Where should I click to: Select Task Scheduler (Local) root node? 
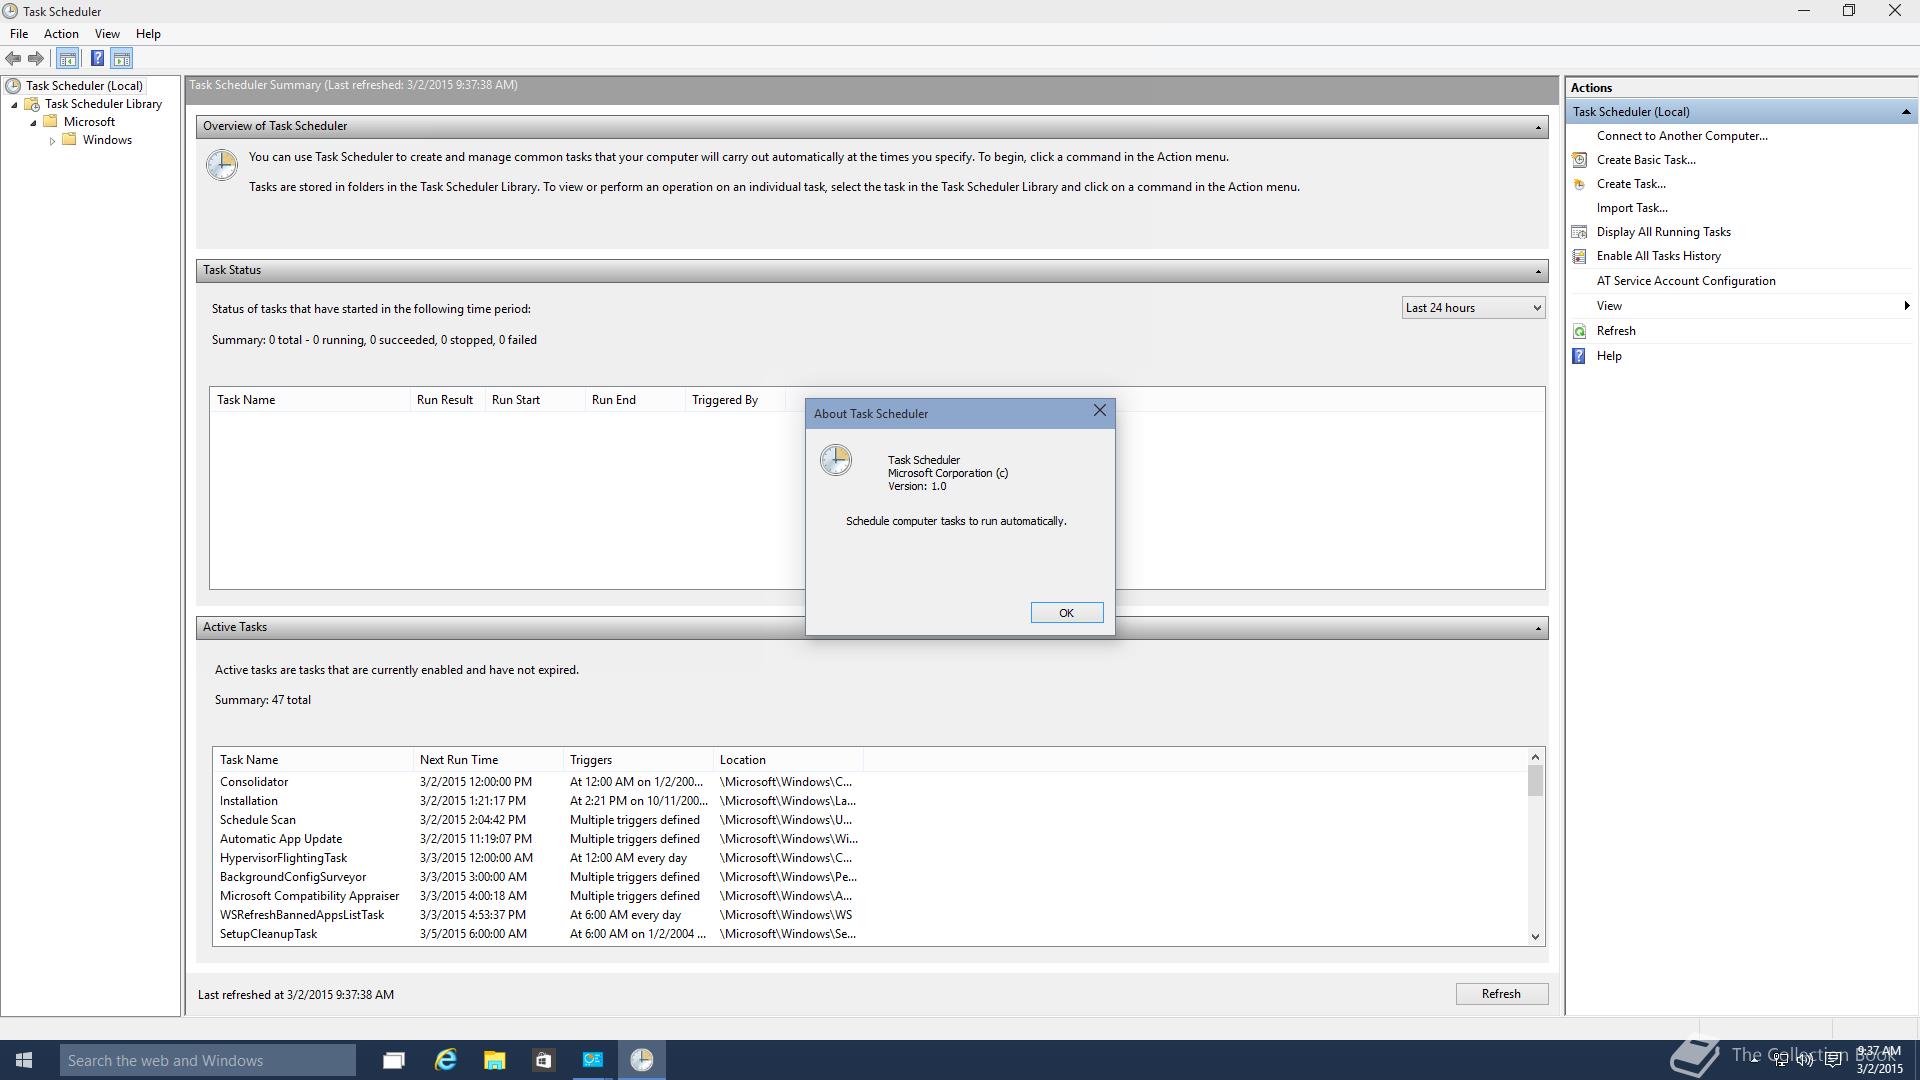[84, 86]
